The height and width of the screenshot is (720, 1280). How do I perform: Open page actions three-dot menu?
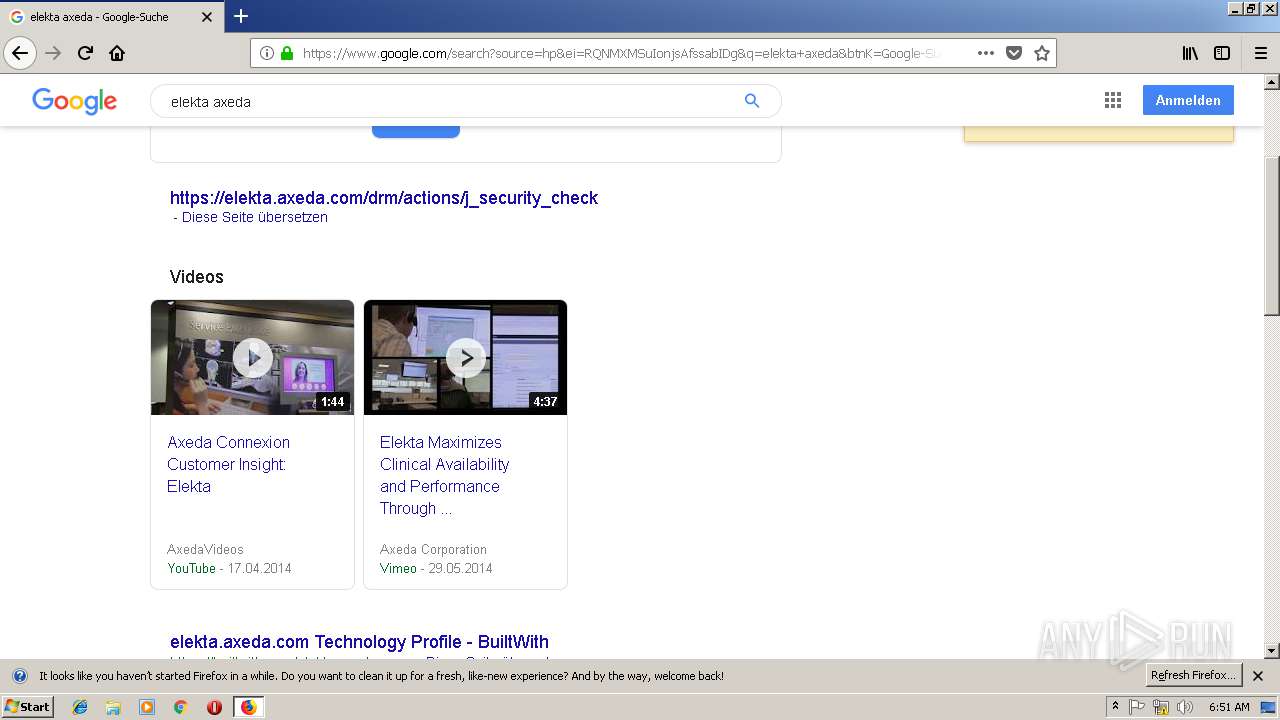click(986, 53)
